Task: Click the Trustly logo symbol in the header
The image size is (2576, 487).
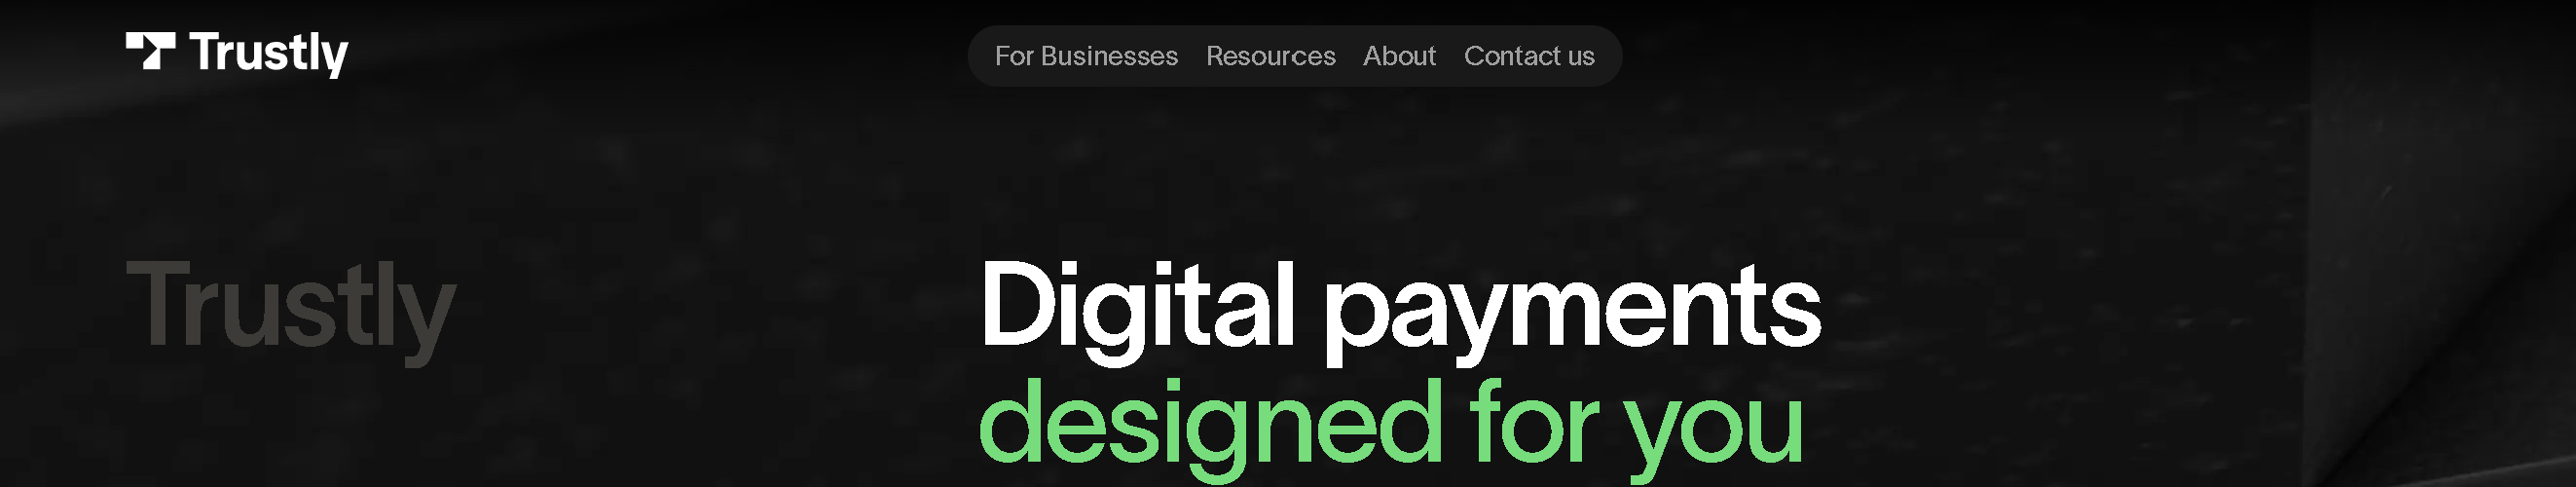Action: coord(150,51)
